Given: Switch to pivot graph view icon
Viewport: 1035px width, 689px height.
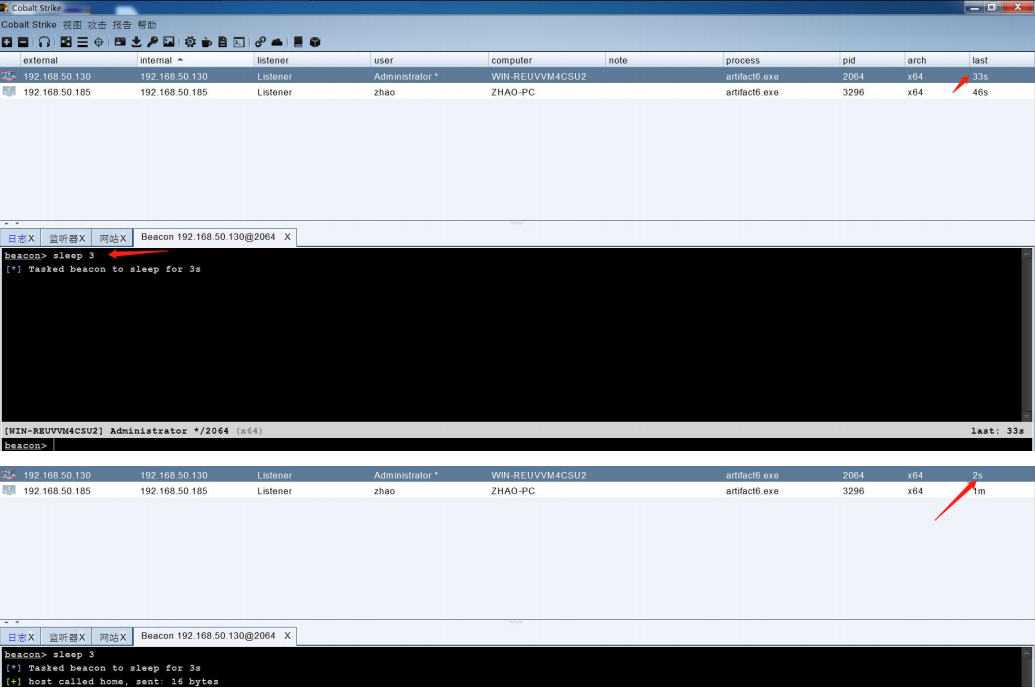Looking at the screenshot, I should pos(66,42).
